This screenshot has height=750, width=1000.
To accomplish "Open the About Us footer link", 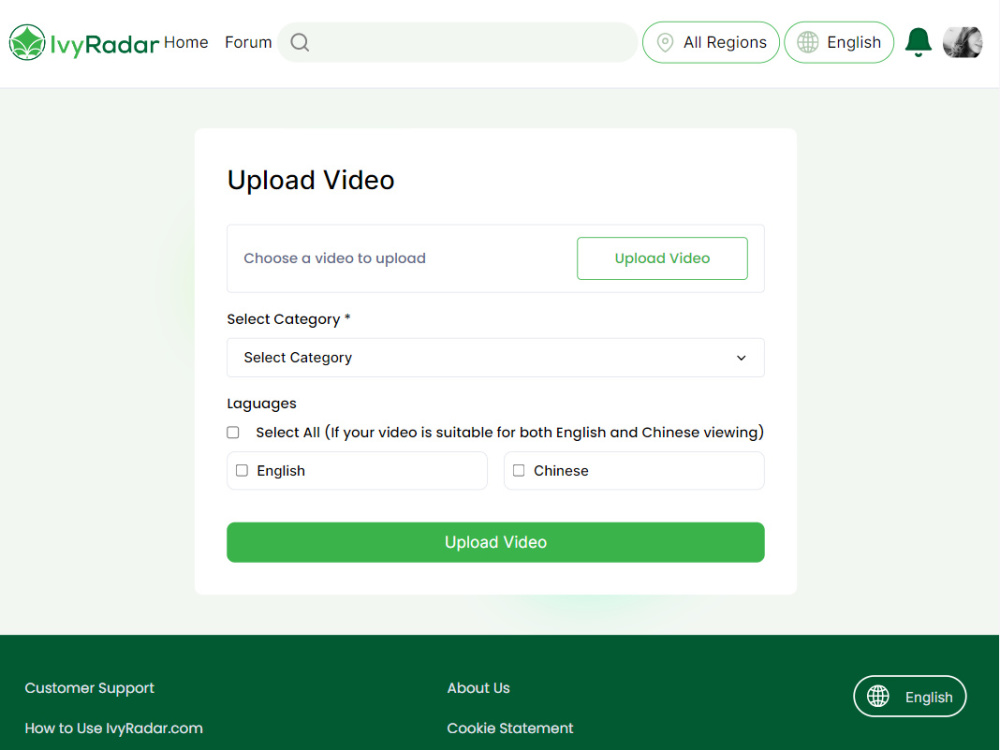I will (478, 688).
